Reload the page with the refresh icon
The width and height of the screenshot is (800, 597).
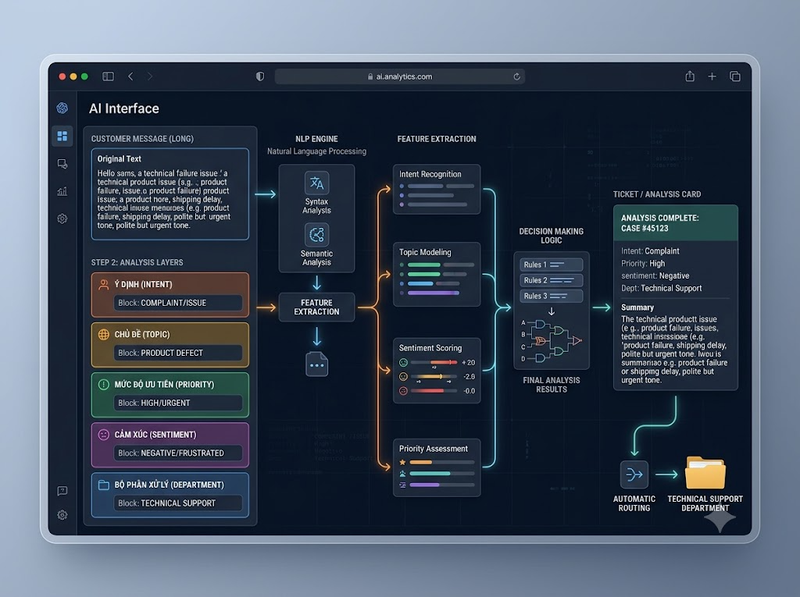[517, 77]
